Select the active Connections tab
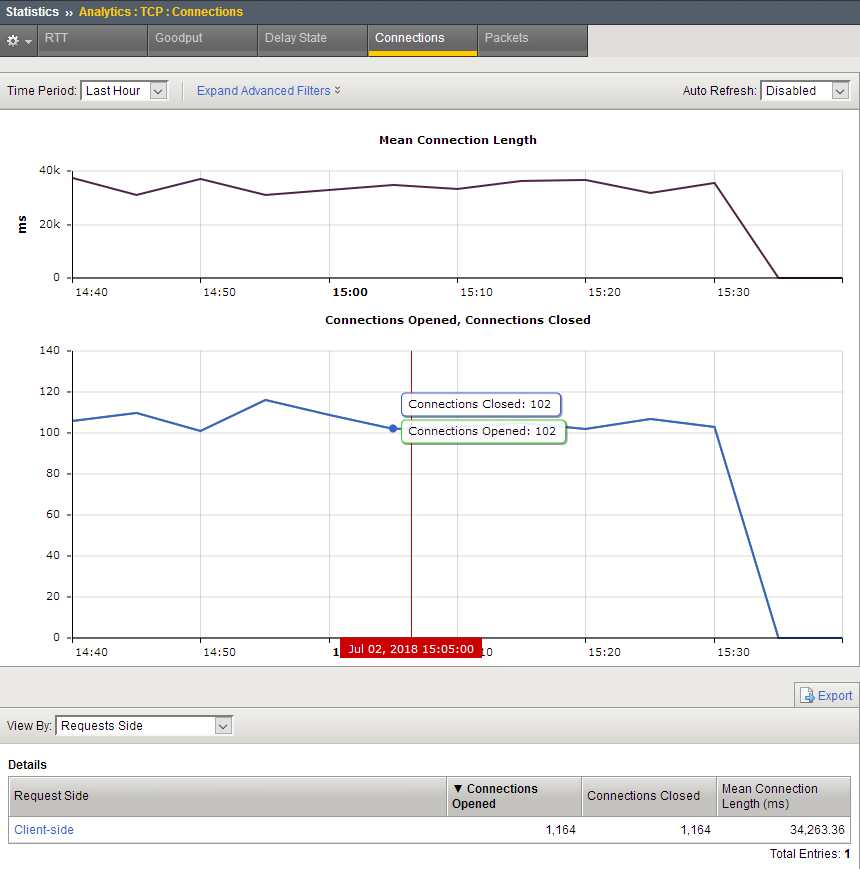The height and width of the screenshot is (869, 860). tap(410, 38)
